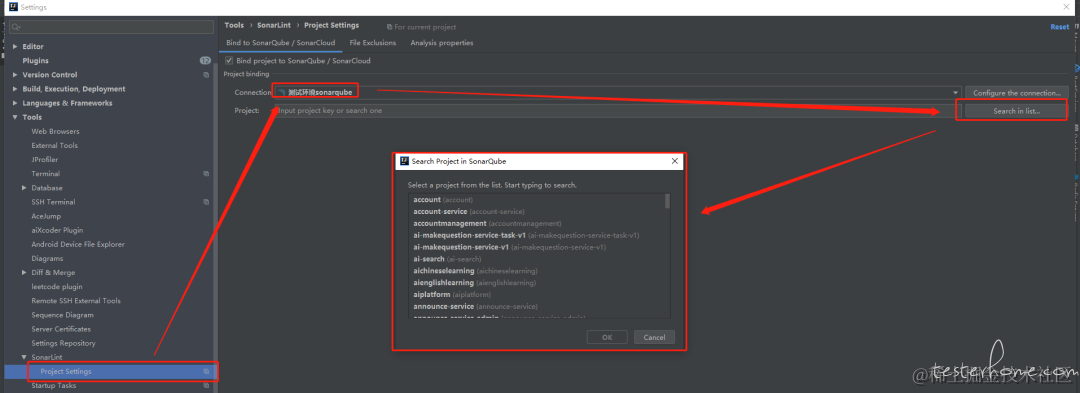Click the project list scrollbar thumb
Viewport: 1080px width, 393px height.
click(x=667, y=201)
